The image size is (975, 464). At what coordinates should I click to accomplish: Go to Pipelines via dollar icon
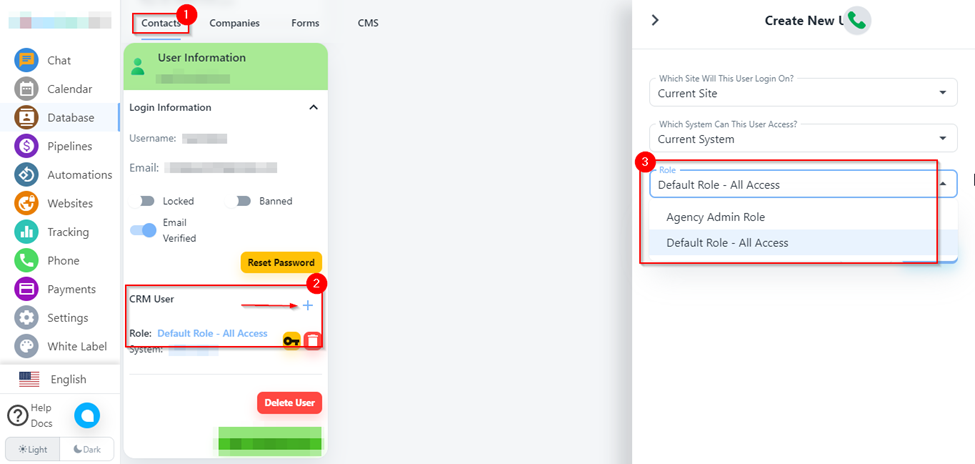(x=26, y=146)
